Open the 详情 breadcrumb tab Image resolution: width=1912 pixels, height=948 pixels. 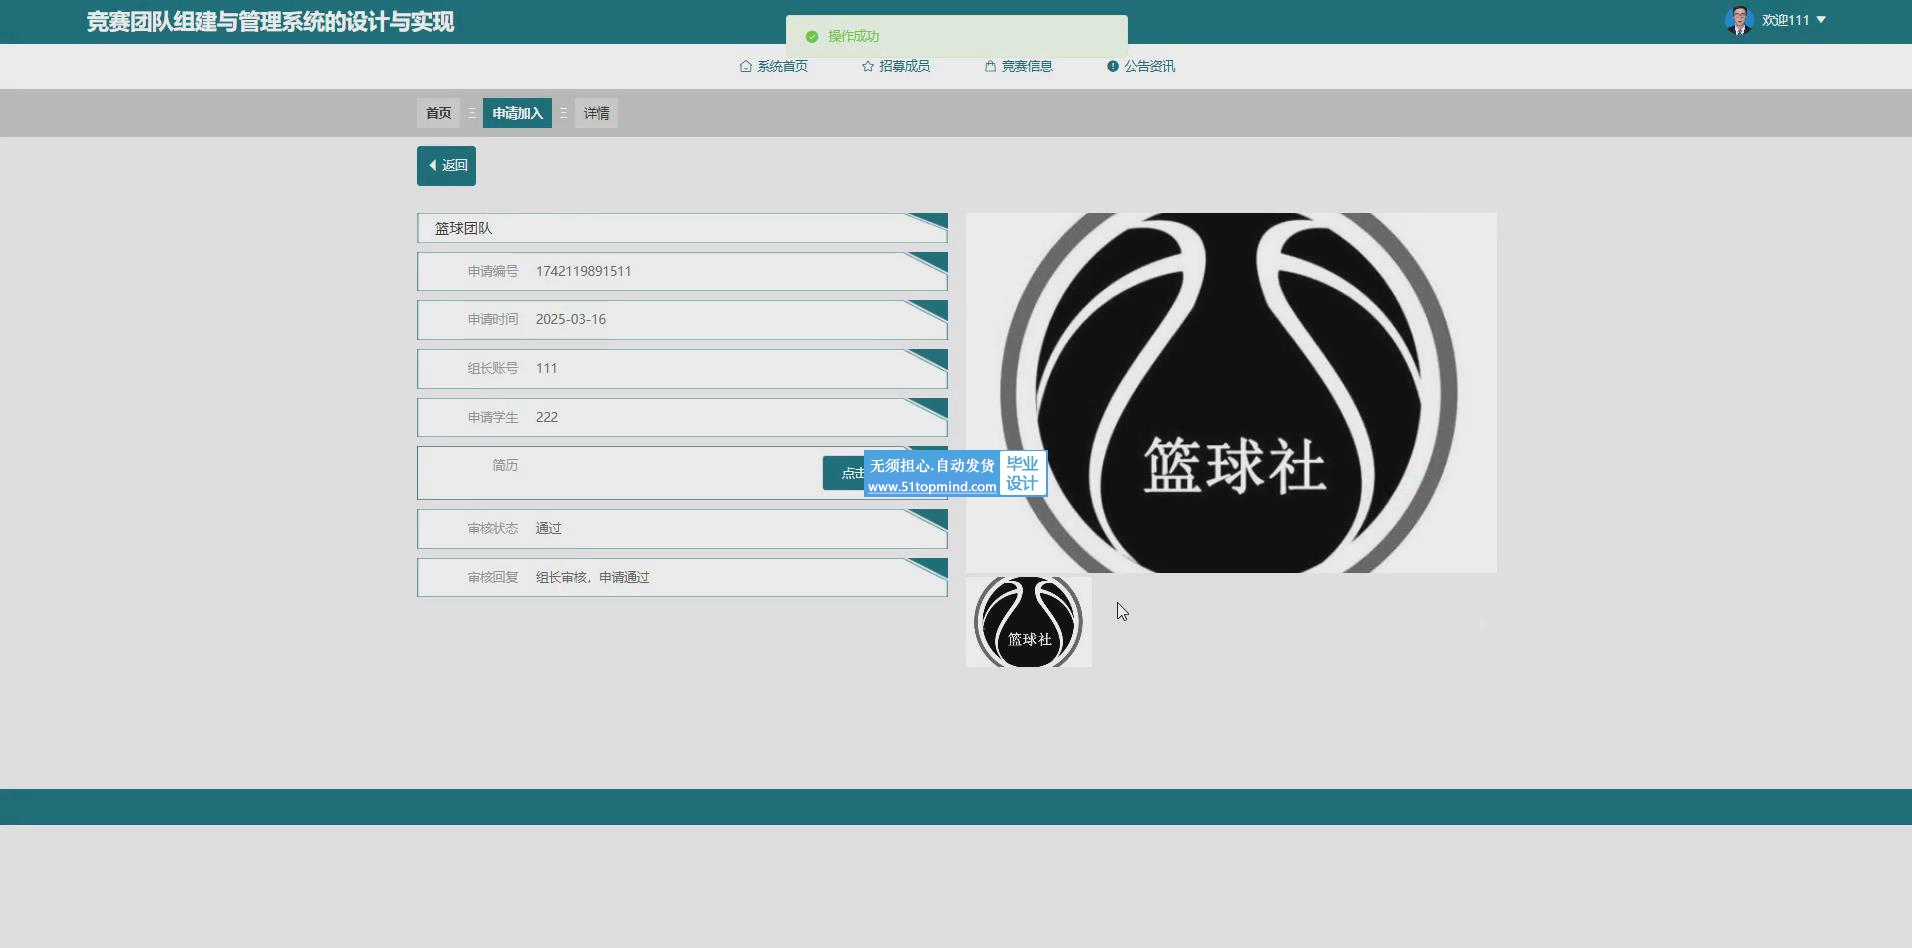pyautogui.click(x=596, y=113)
